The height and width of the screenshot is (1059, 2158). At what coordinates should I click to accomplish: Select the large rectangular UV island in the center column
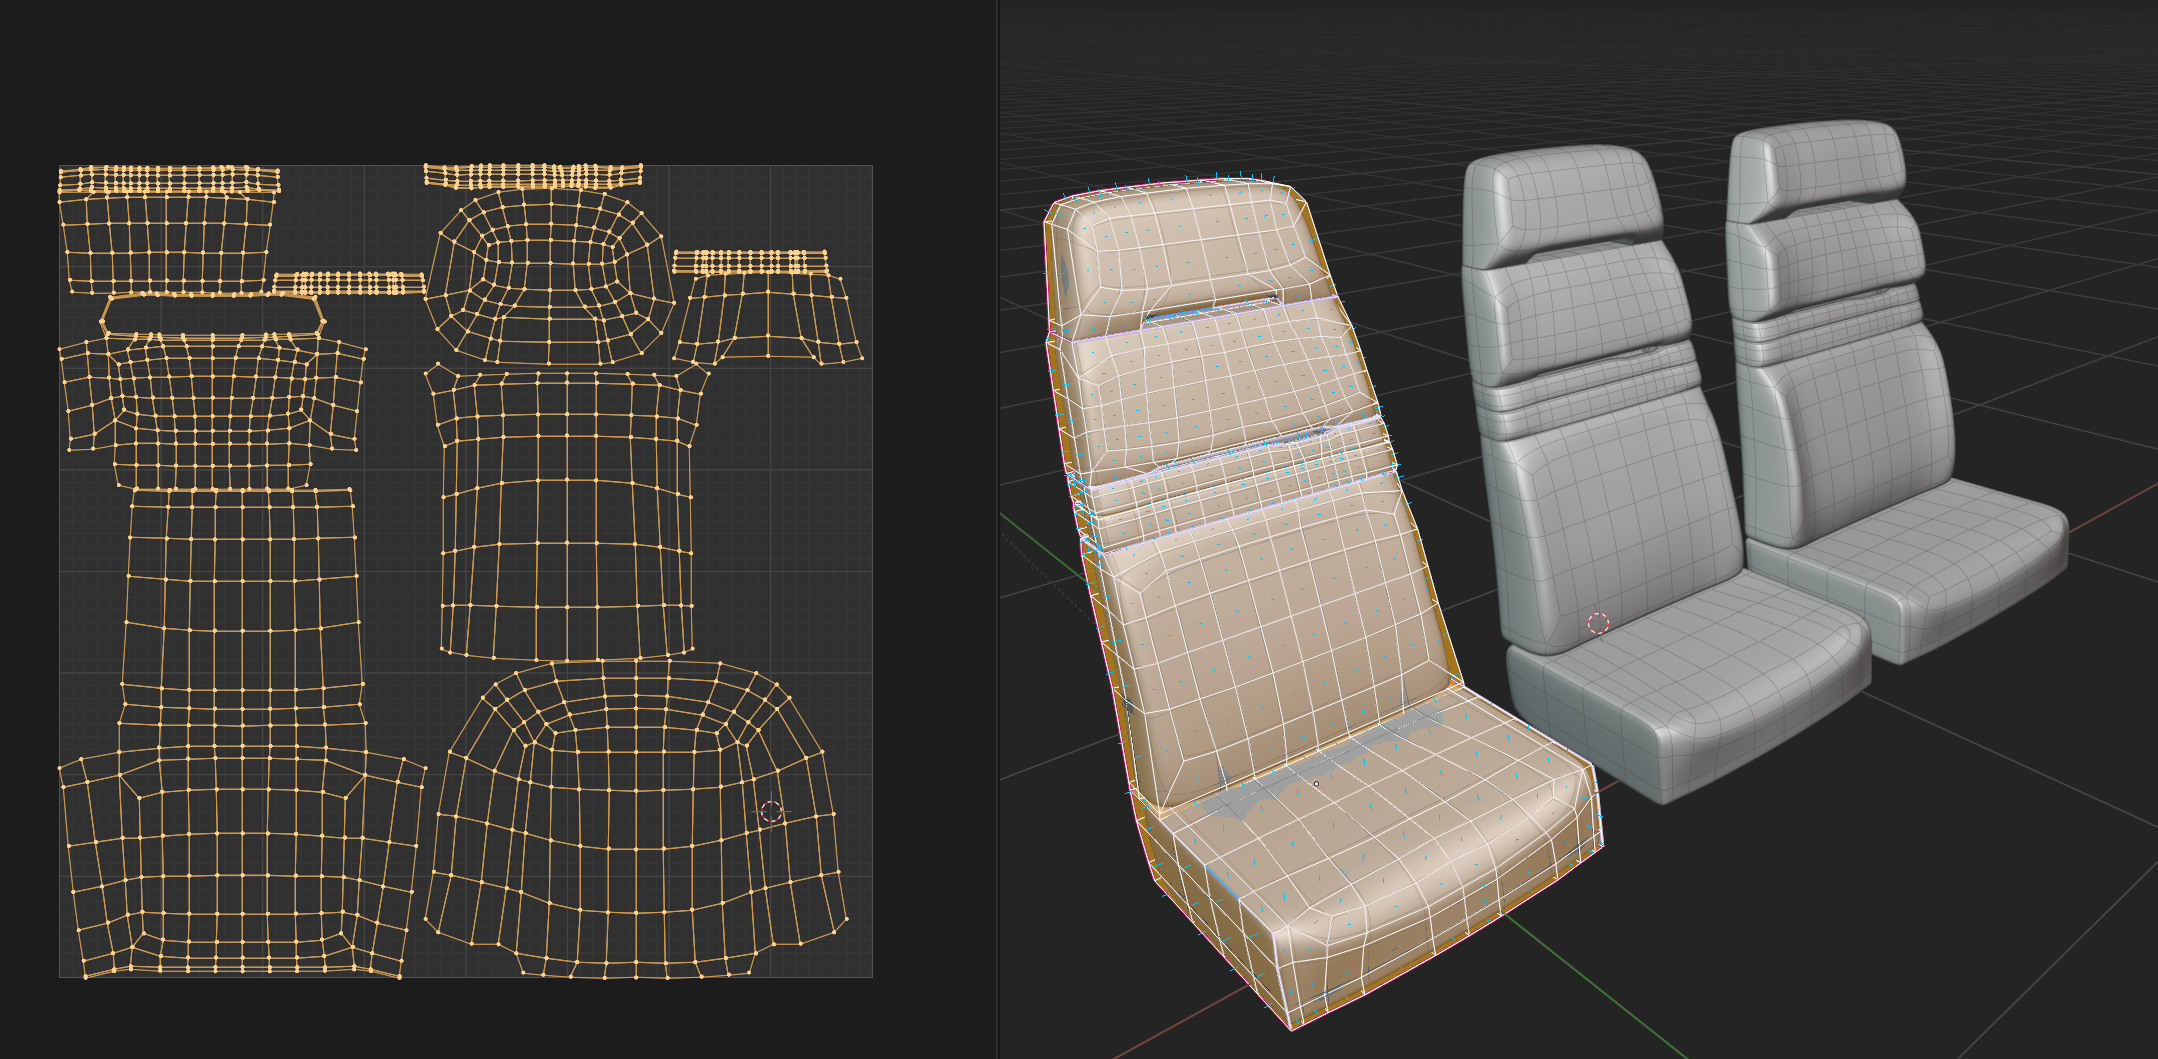coord(567,515)
